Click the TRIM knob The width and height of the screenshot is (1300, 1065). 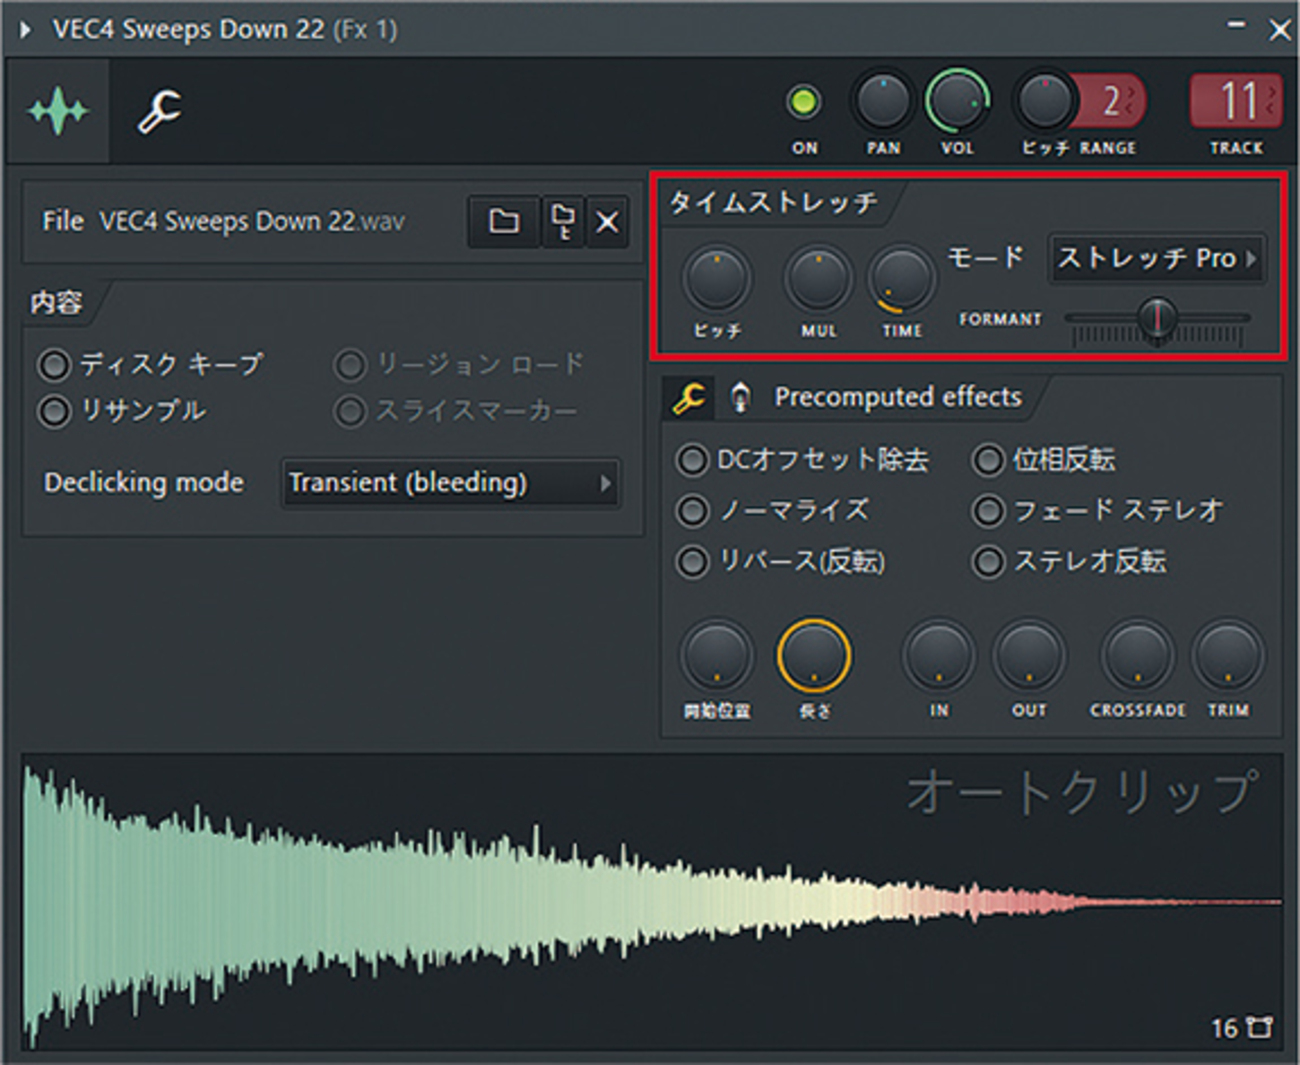click(1227, 657)
